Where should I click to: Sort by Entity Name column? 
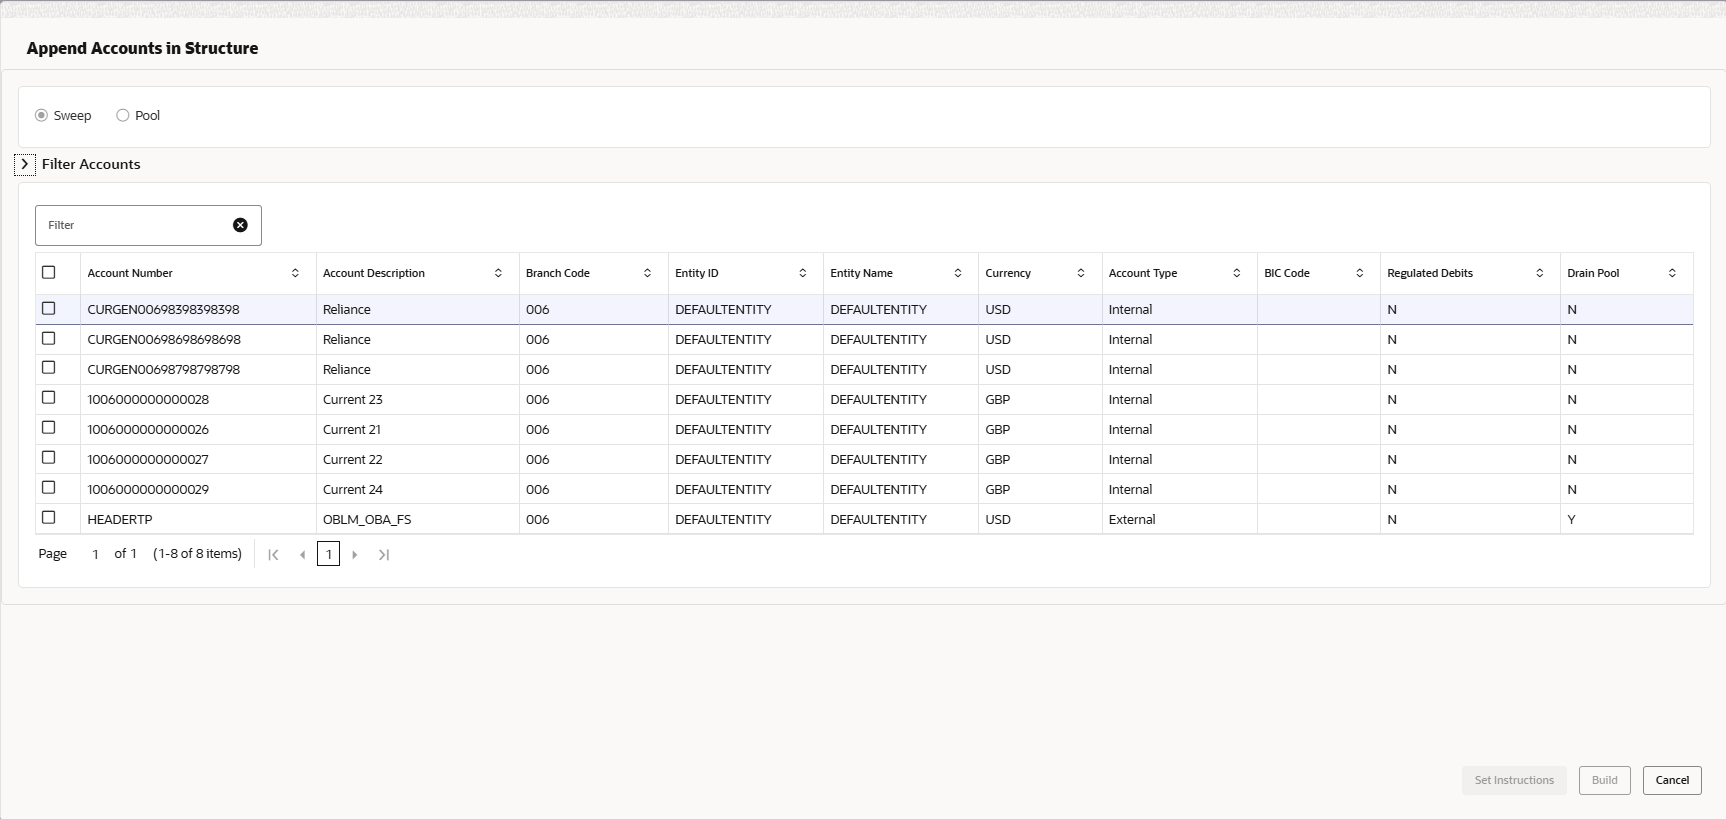957,273
